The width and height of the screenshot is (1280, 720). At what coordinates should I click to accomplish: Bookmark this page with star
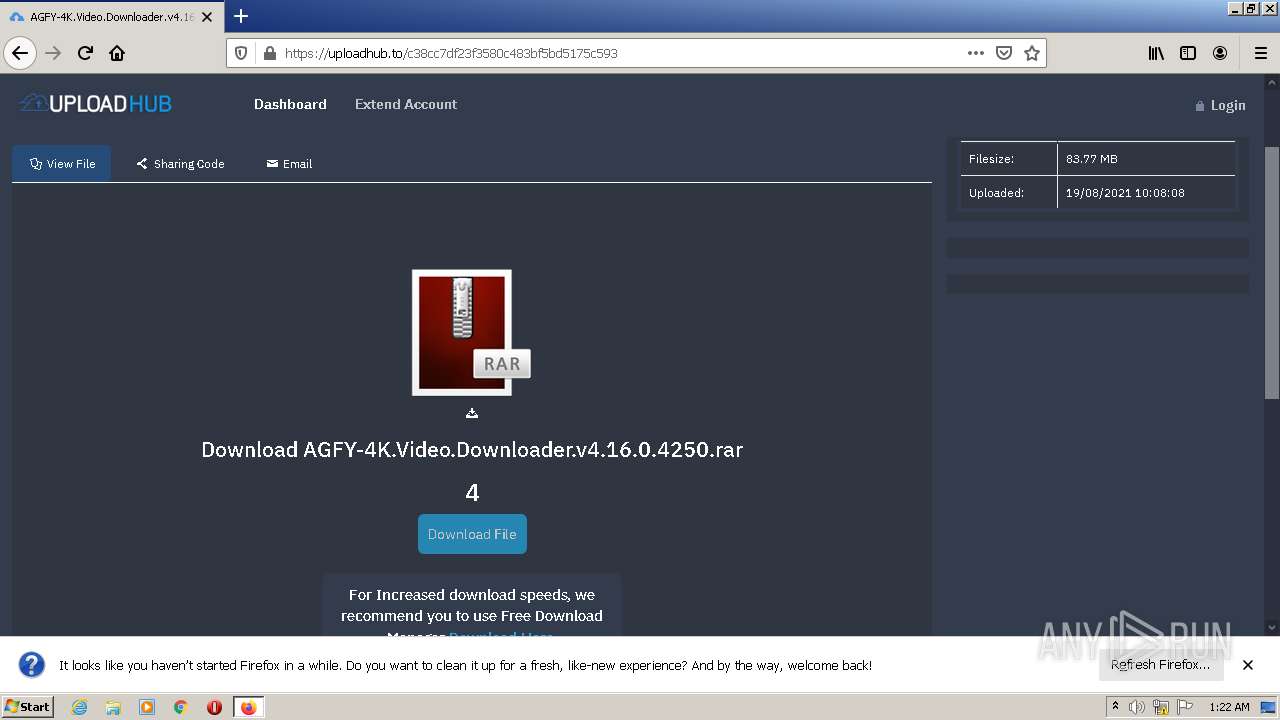tap(1032, 53)
